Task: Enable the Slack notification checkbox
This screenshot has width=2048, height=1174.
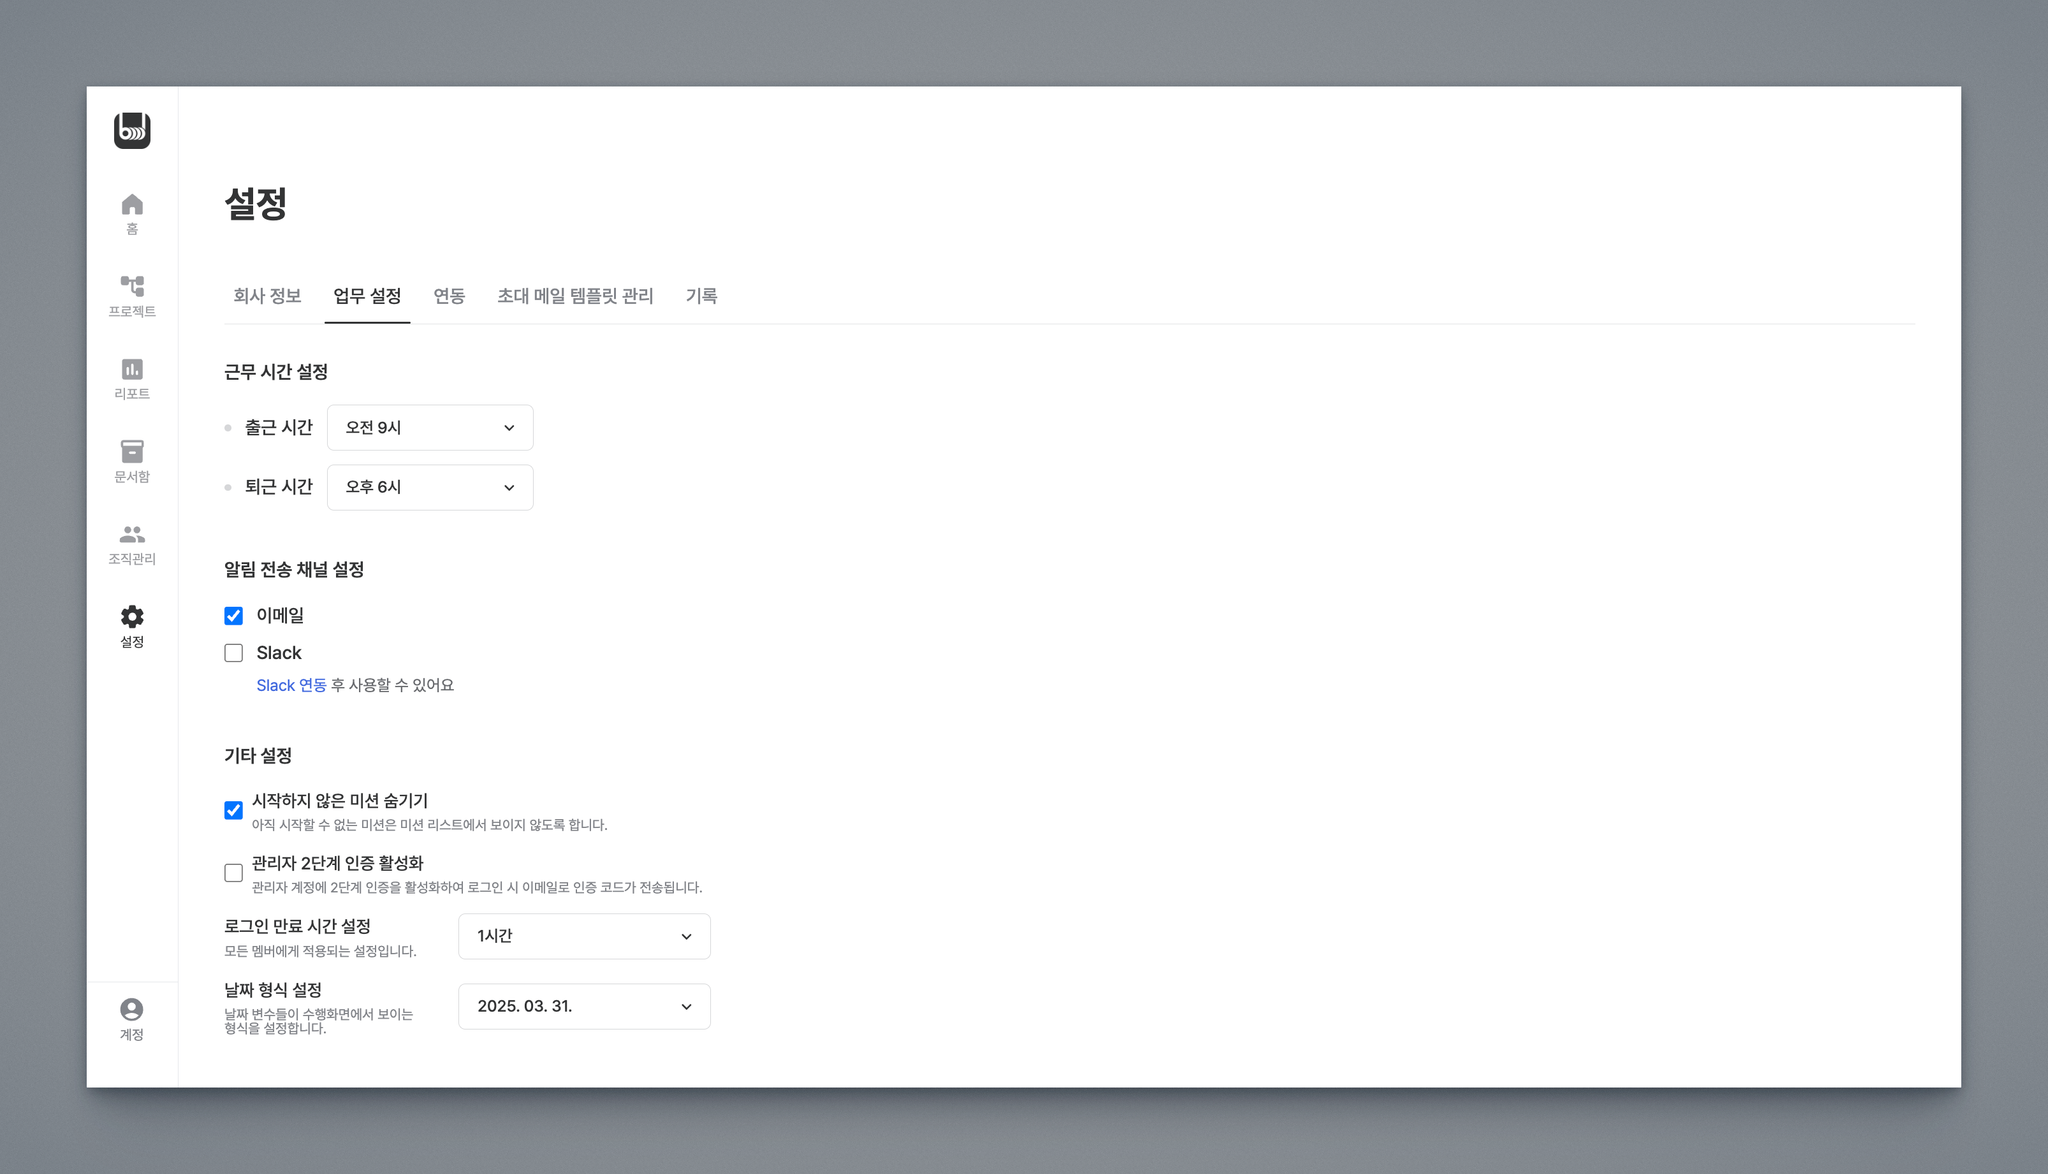Action: pyautogui.click(x=234, y=653)
